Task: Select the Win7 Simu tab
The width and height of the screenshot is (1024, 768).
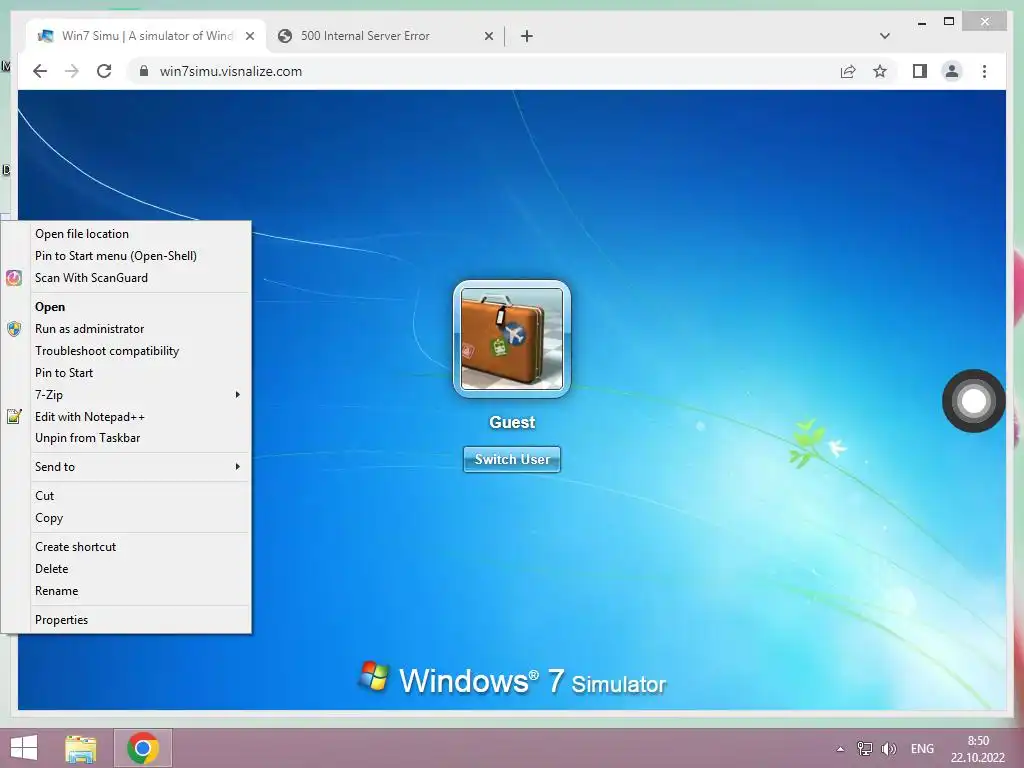Action: point(146,36)
